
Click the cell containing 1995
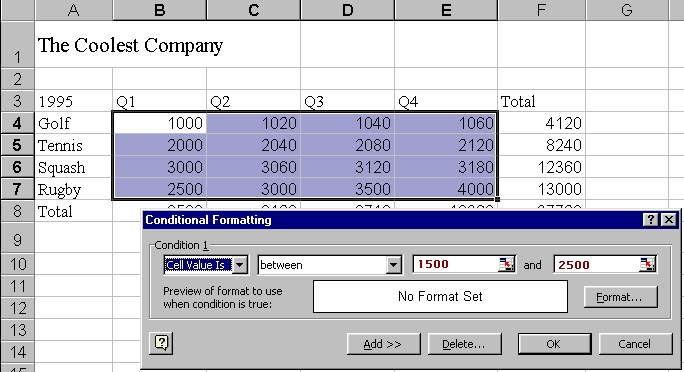pyautogui.click(x=73, y=101)
